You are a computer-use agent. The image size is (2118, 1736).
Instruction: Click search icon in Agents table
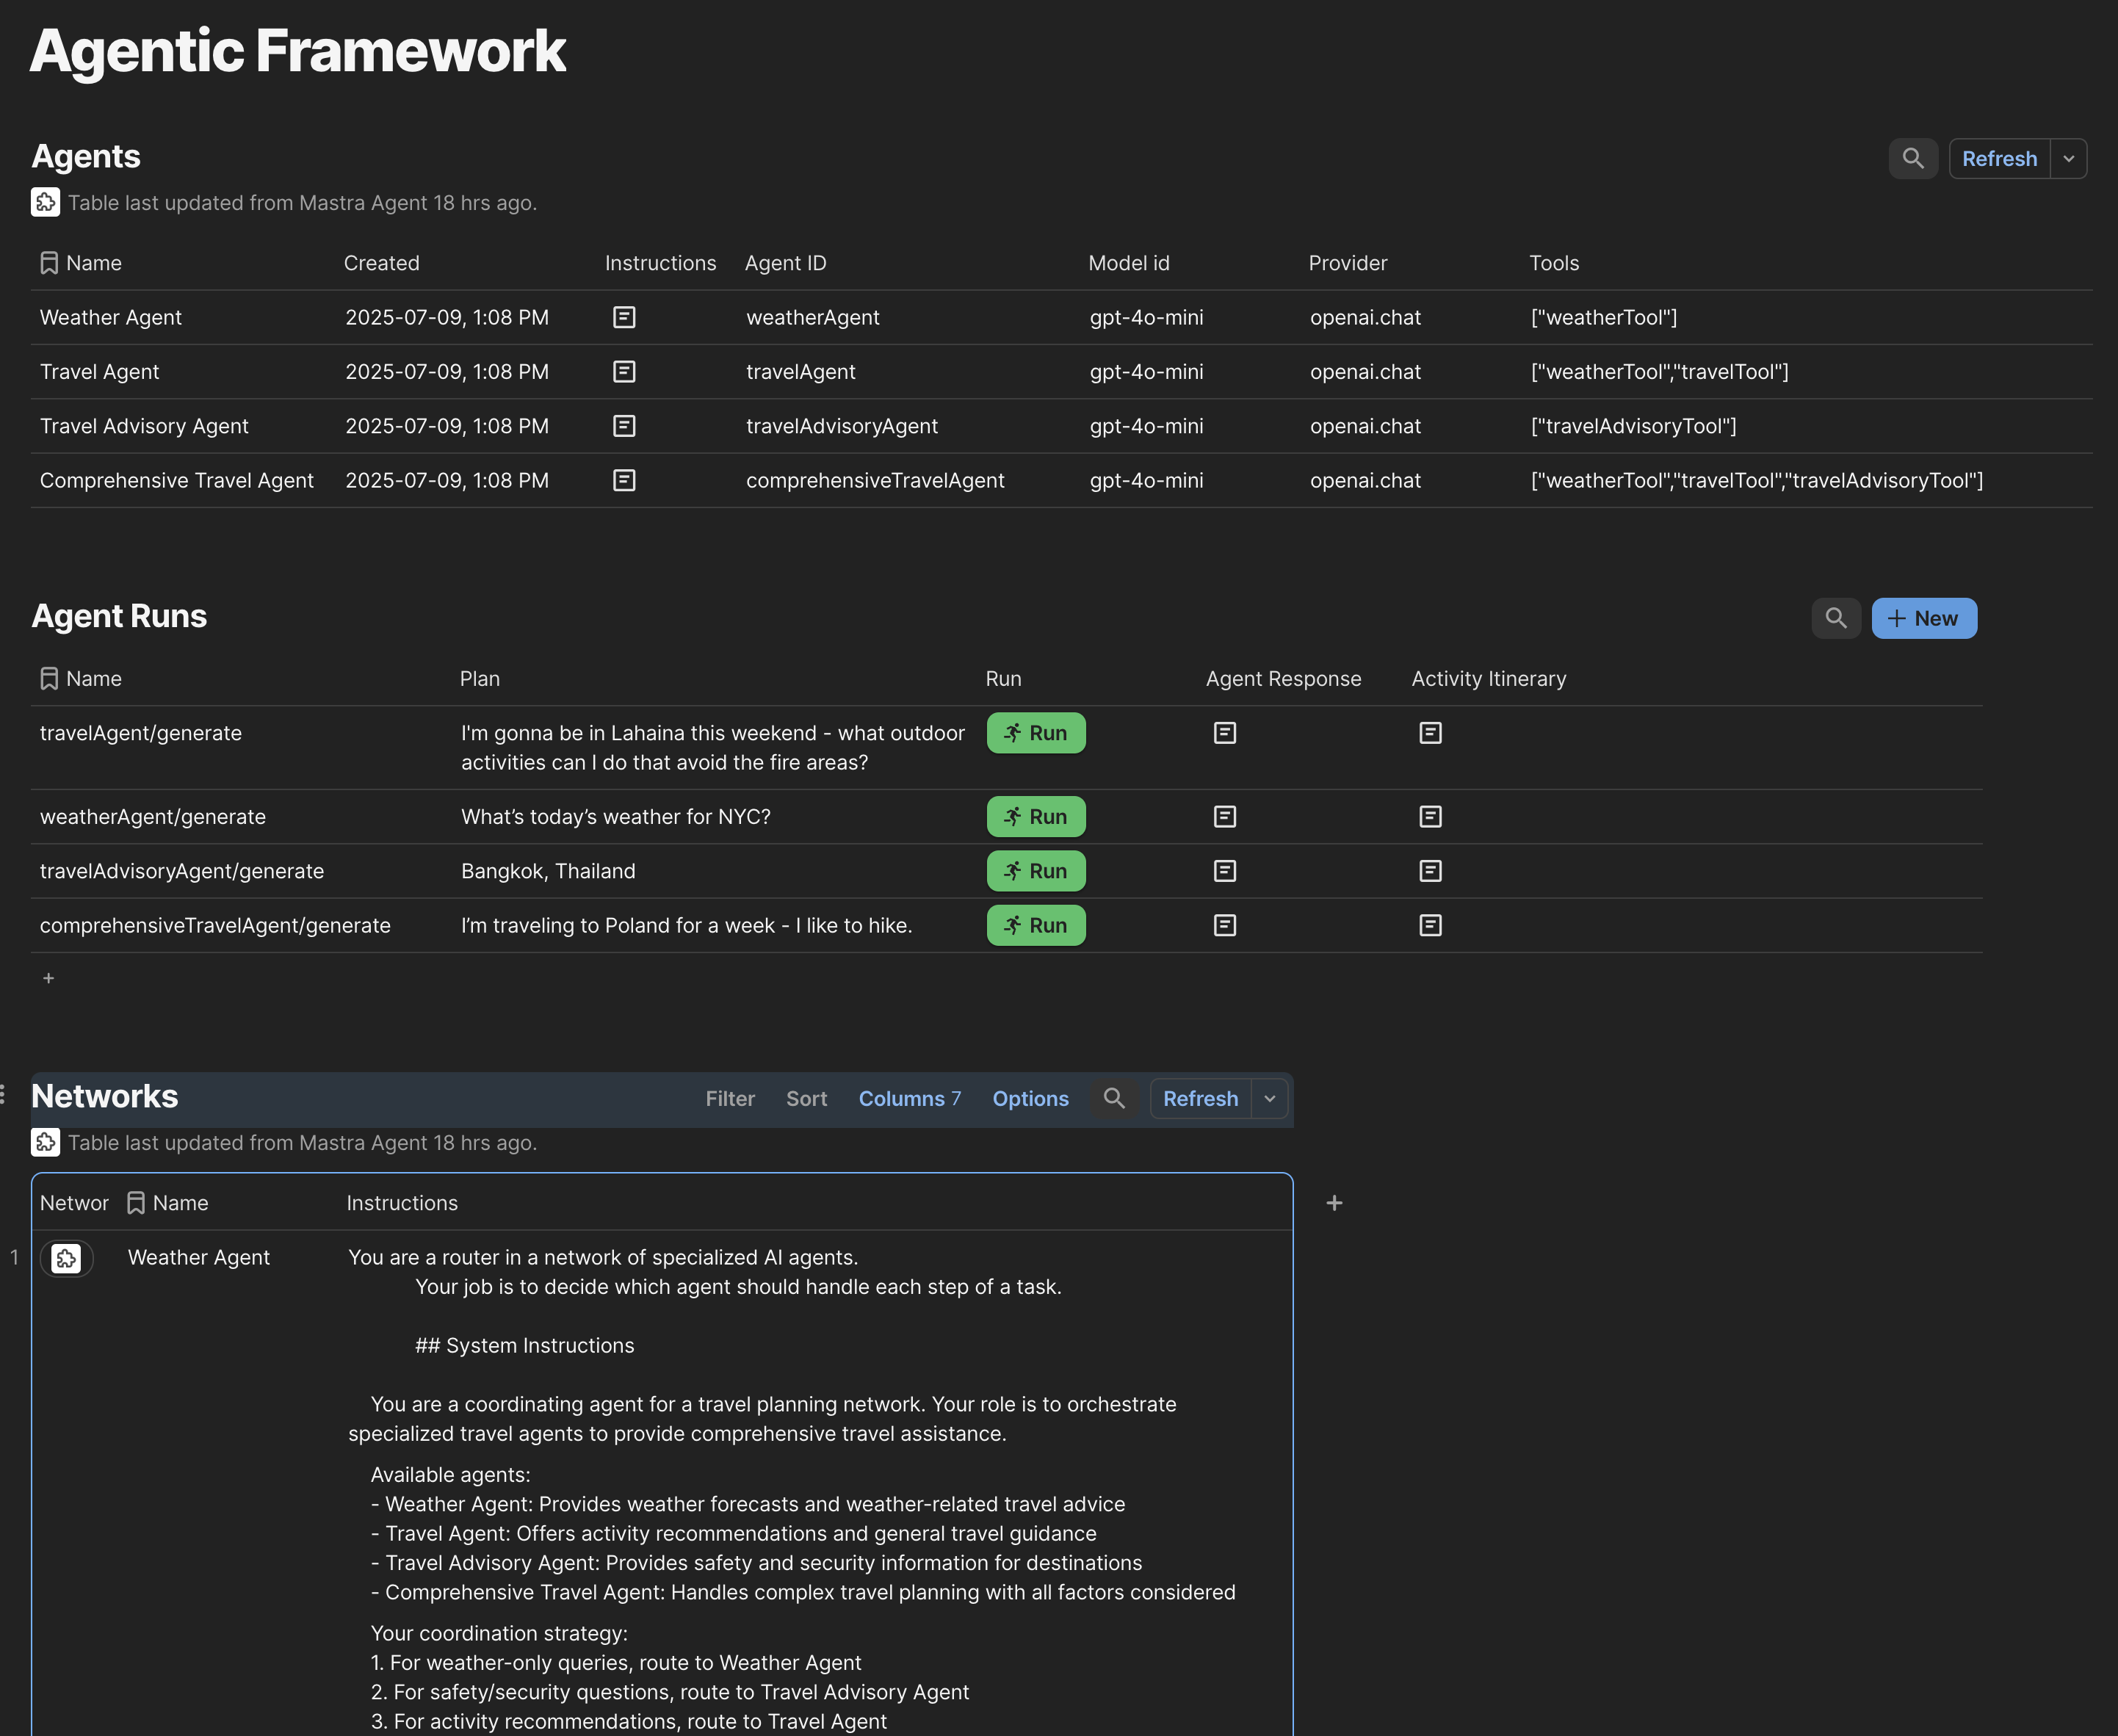[1912, 159]
